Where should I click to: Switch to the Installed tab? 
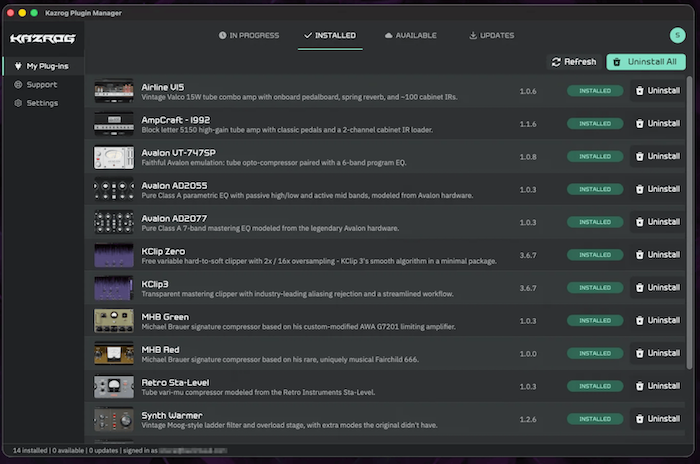tap(330, 35)
